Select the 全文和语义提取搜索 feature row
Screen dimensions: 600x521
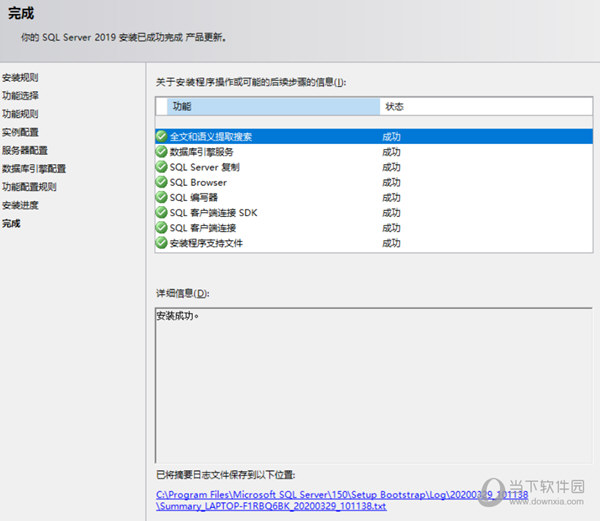pos(374,137)
